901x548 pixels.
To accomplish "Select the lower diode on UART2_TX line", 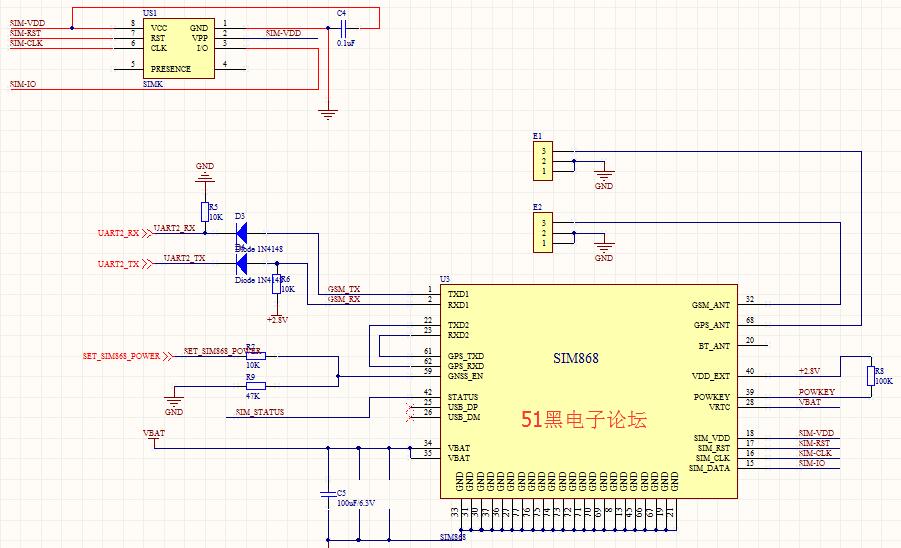I will point(241,264).
